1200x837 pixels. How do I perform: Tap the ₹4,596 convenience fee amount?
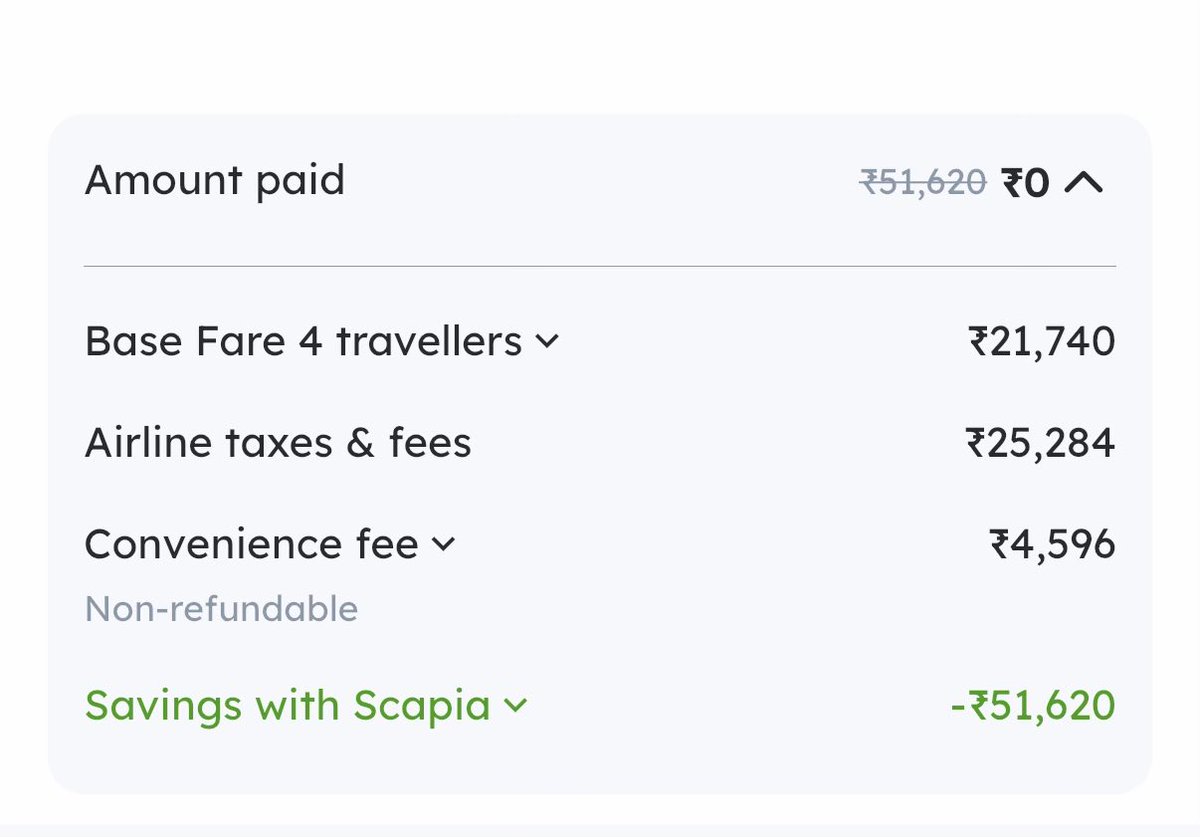[1051, 544]
